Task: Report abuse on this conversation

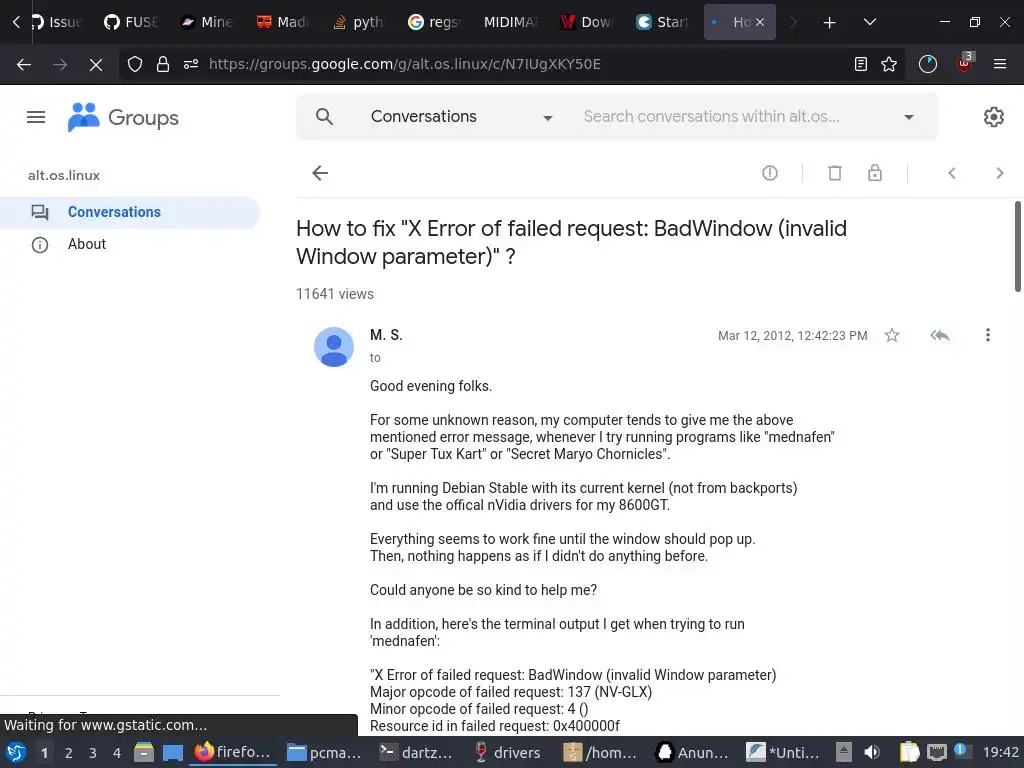Action: (x=770, y=173)
